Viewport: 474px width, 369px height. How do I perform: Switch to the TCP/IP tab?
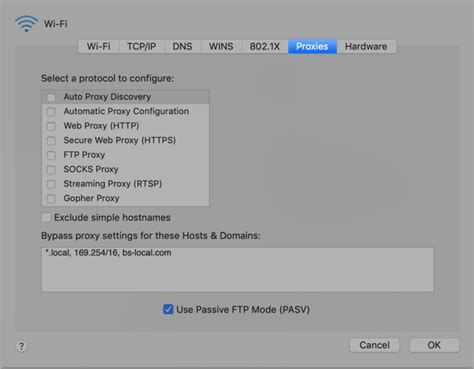(142, 46)
